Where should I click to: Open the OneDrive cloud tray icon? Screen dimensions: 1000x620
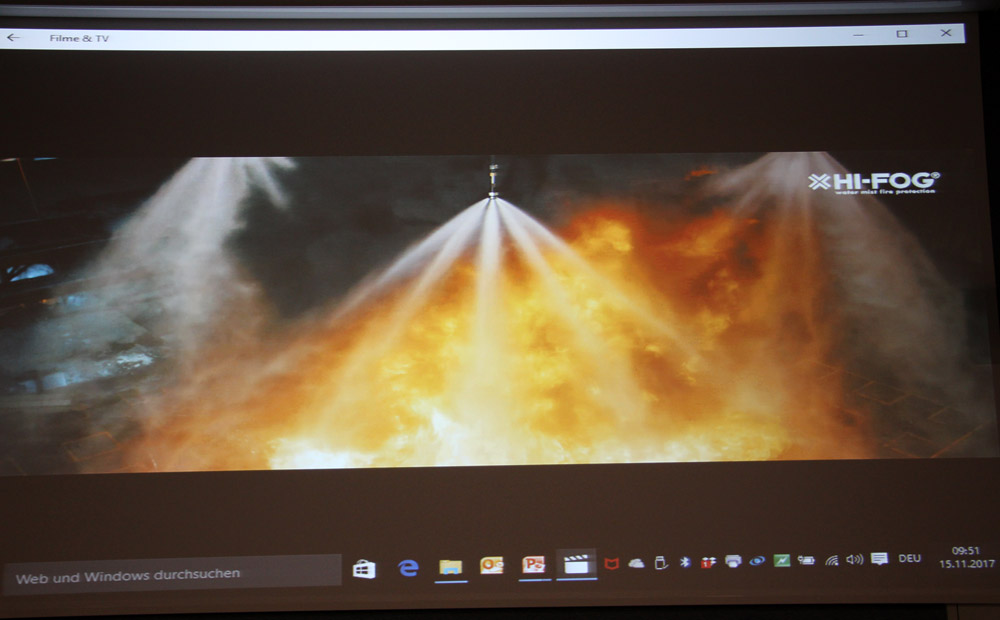pos(636,563)
